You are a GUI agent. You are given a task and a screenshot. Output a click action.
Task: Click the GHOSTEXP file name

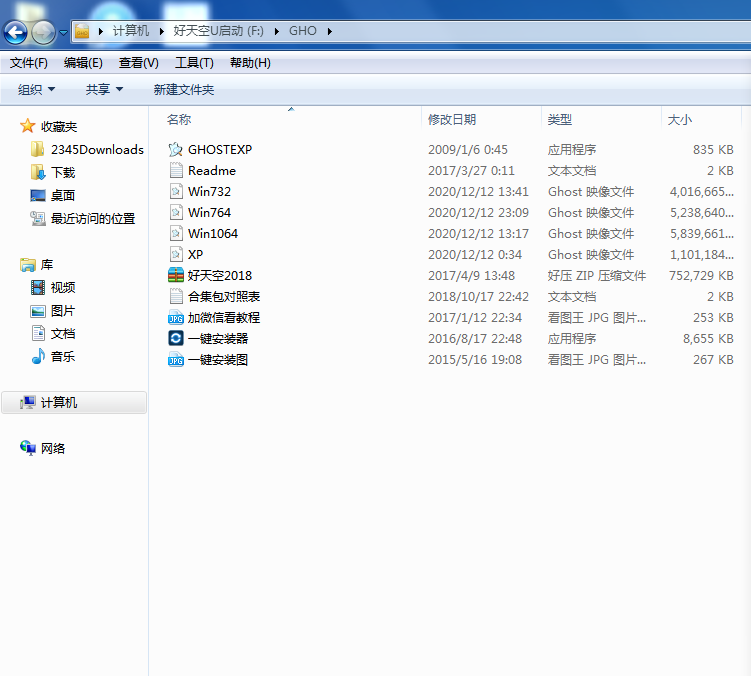[x=220, y=149]
